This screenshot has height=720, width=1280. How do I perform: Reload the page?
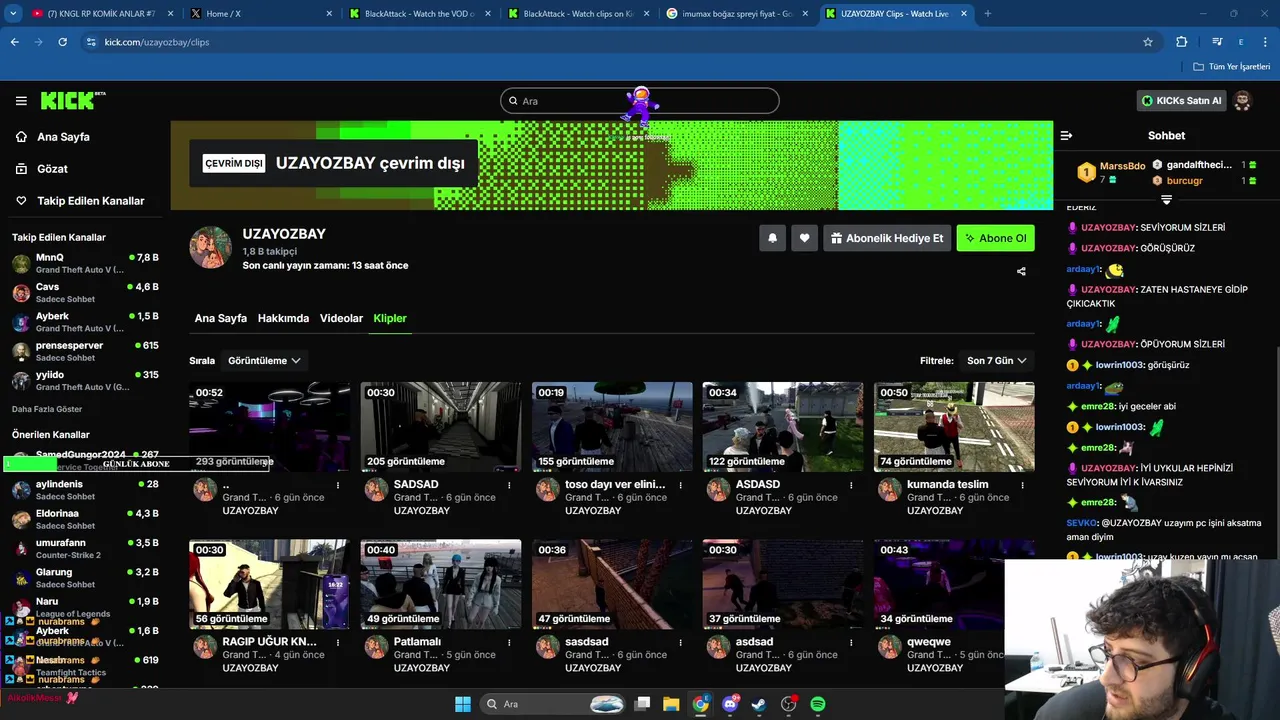point(63,42)
